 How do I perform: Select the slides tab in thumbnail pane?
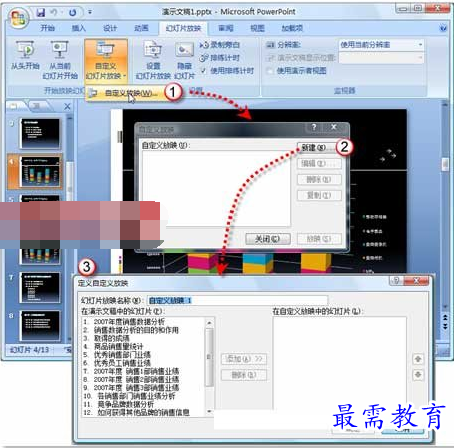tap(15, 106)
